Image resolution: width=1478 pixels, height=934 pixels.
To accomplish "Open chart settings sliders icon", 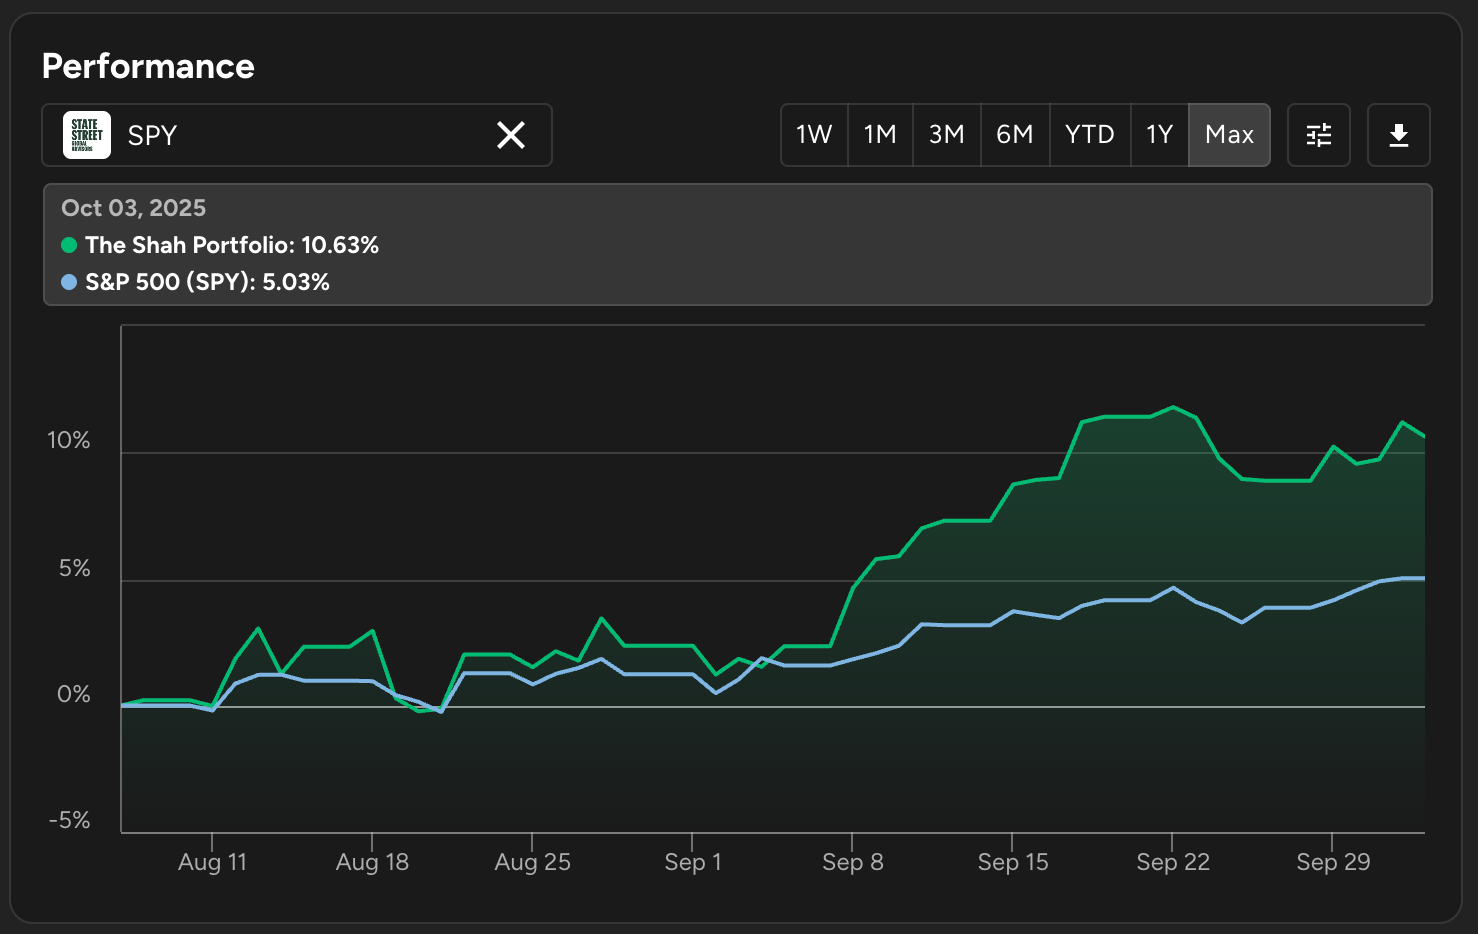I will coord(1319,135).
